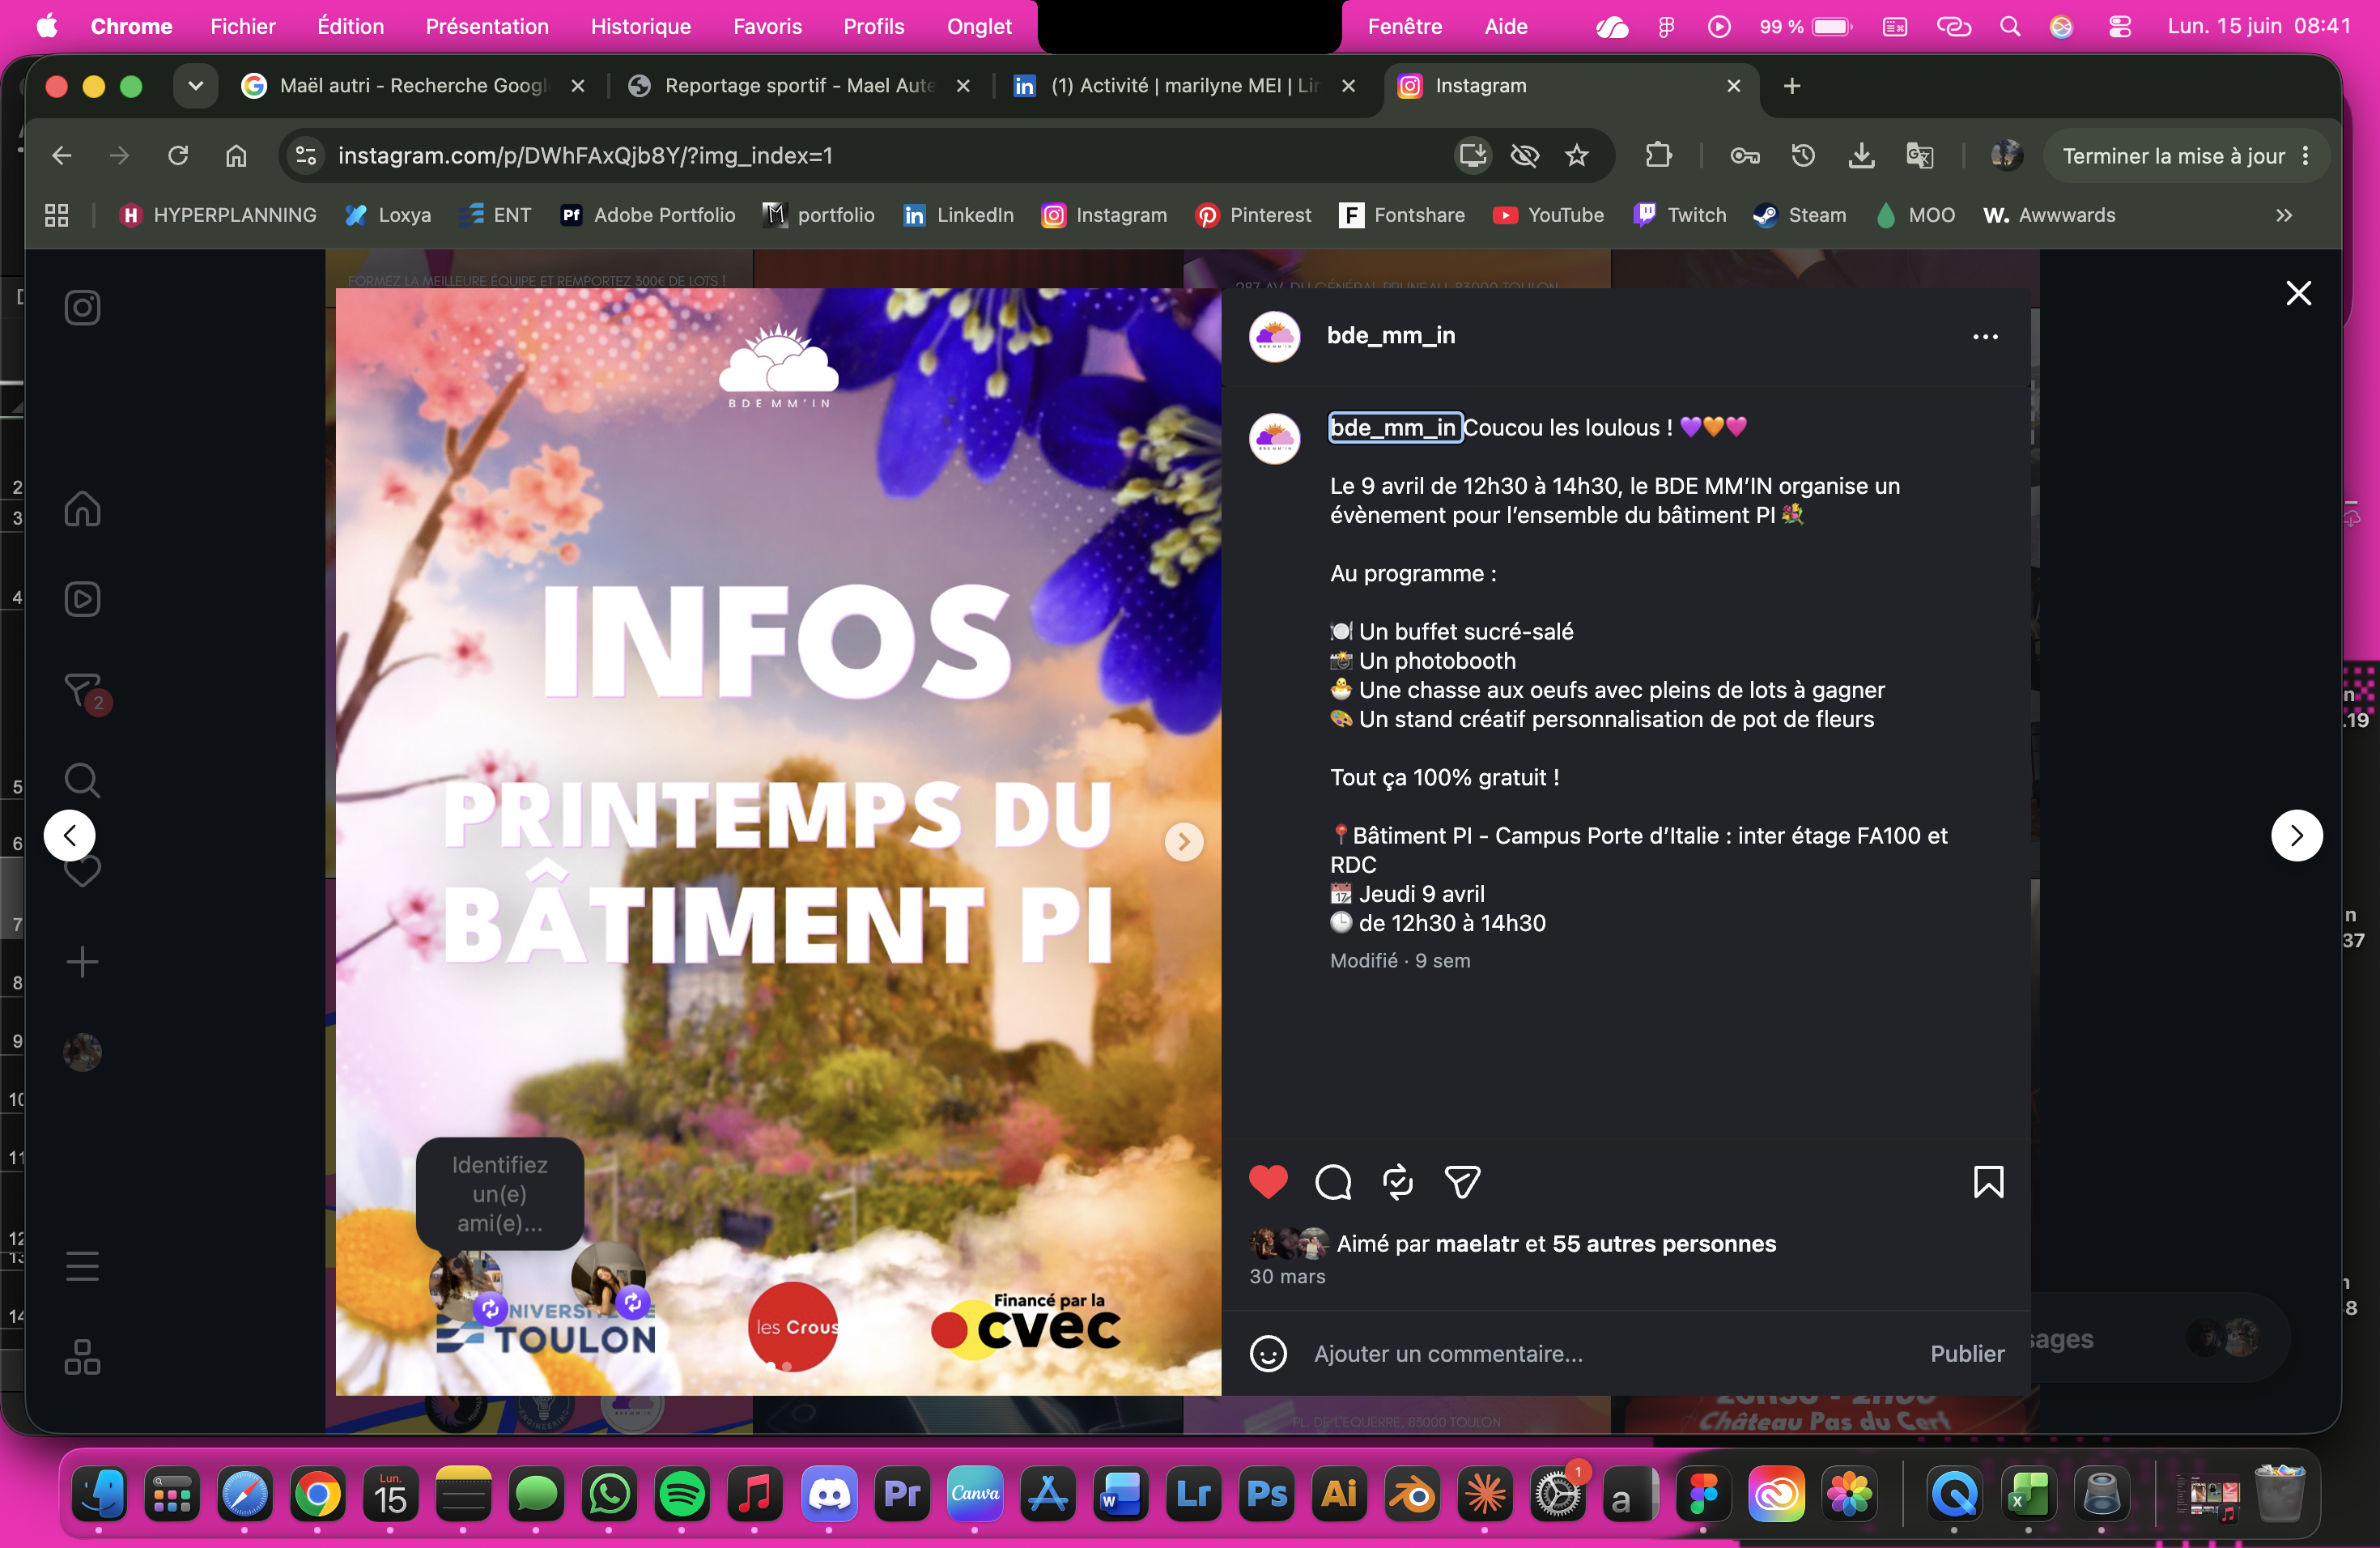Close the post overlay with X
Viewport: 2380px width, 1548px height.
coord(2298,293)
